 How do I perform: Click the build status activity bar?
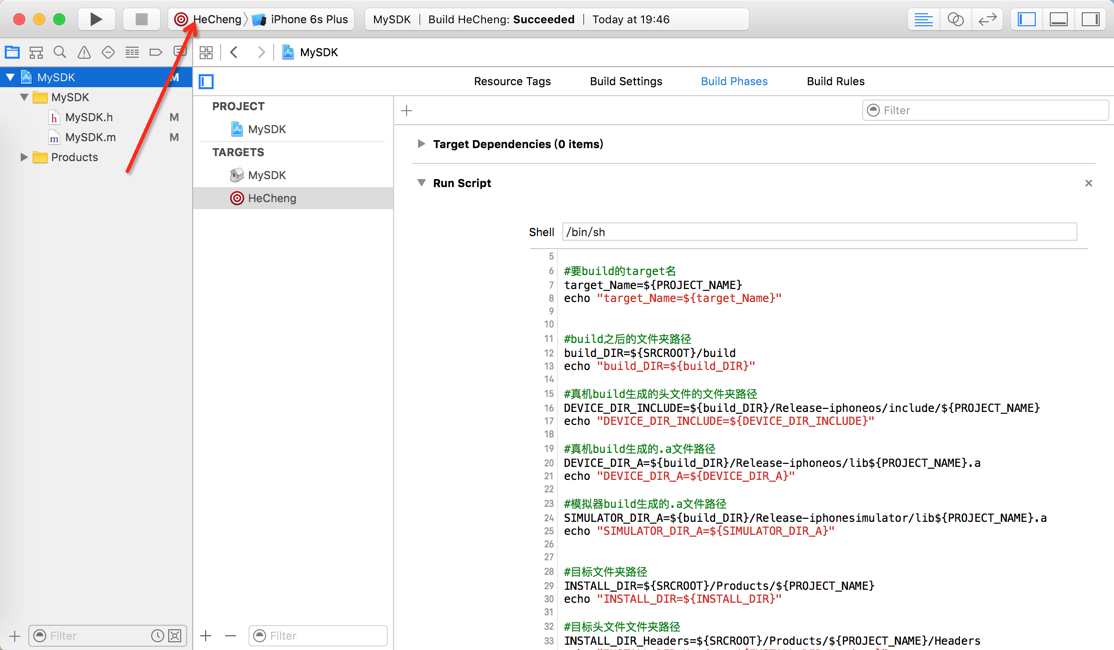pos(556,19)
